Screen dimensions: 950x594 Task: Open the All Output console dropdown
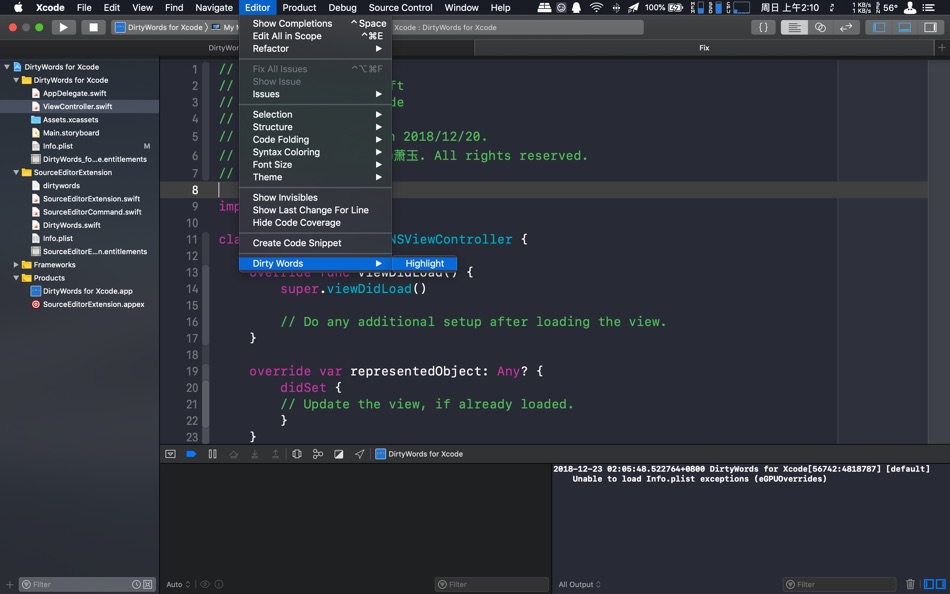(x=579, y=584)
